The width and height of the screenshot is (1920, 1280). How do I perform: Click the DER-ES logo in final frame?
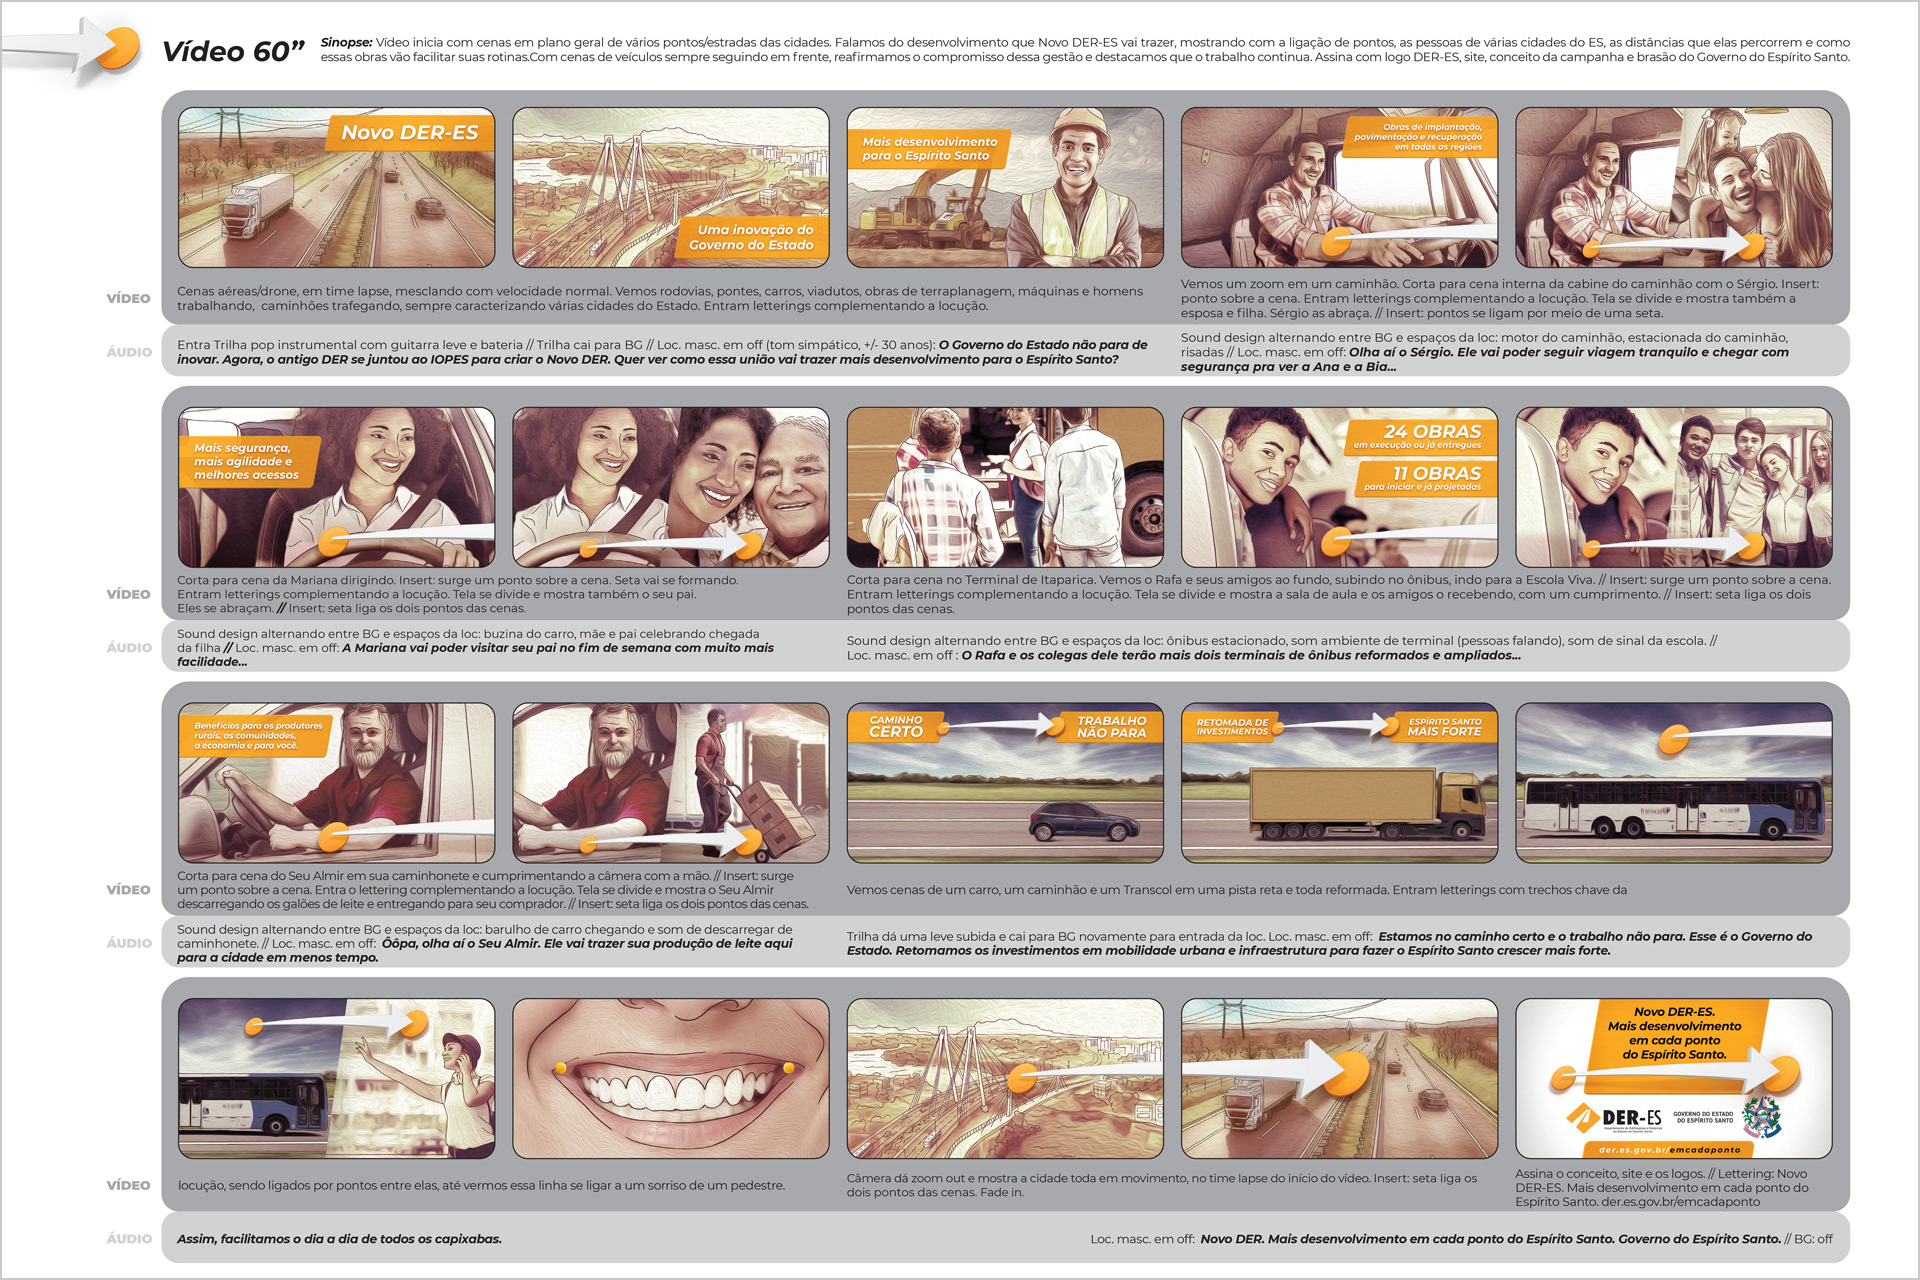(x=1614, y=1118)
